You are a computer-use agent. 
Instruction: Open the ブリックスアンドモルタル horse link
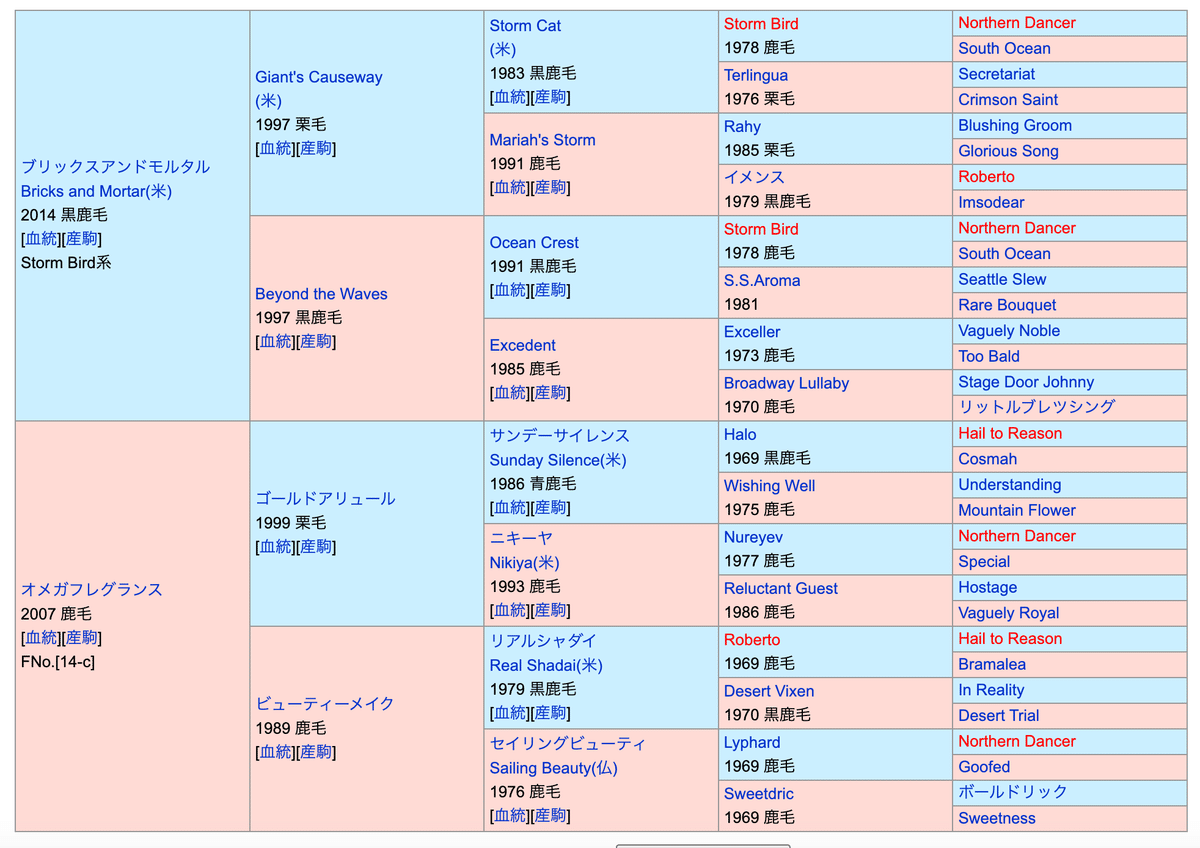[115, 167]
